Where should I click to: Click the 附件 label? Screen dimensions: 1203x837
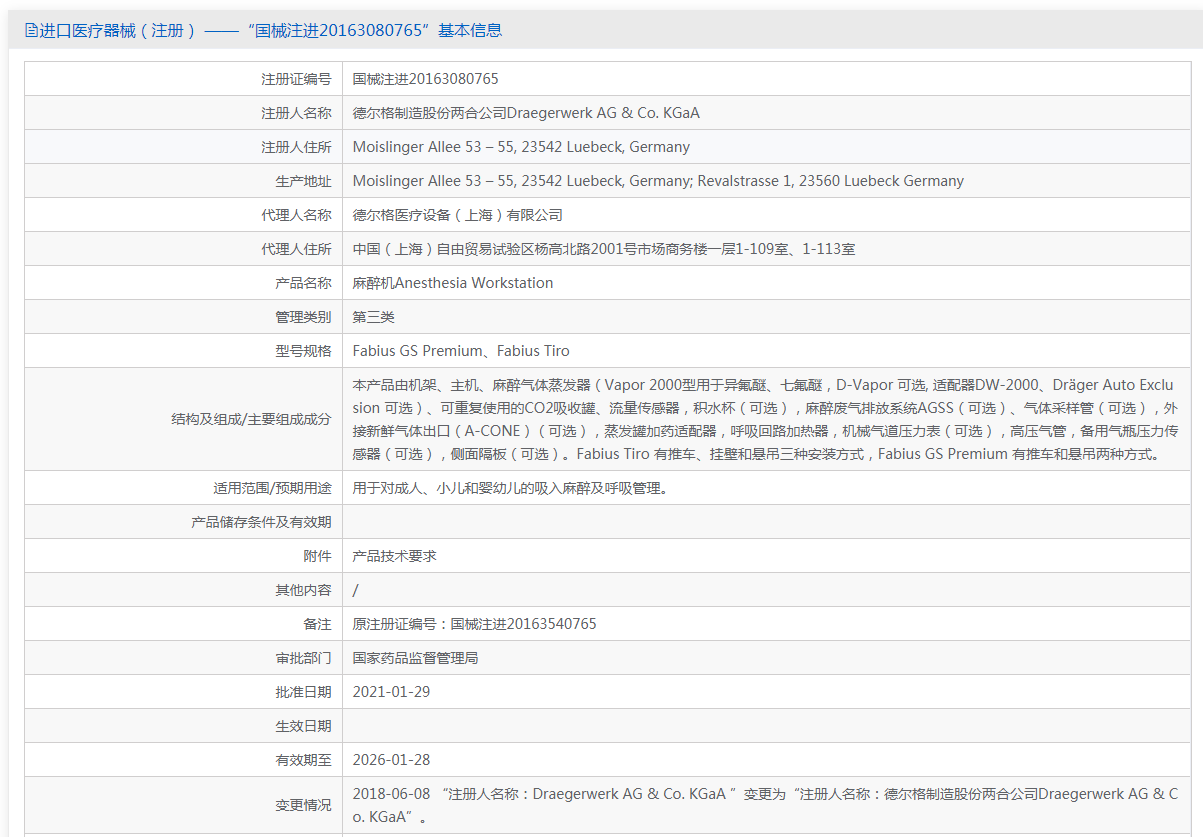pyautogui.click(x=317, y=556)
